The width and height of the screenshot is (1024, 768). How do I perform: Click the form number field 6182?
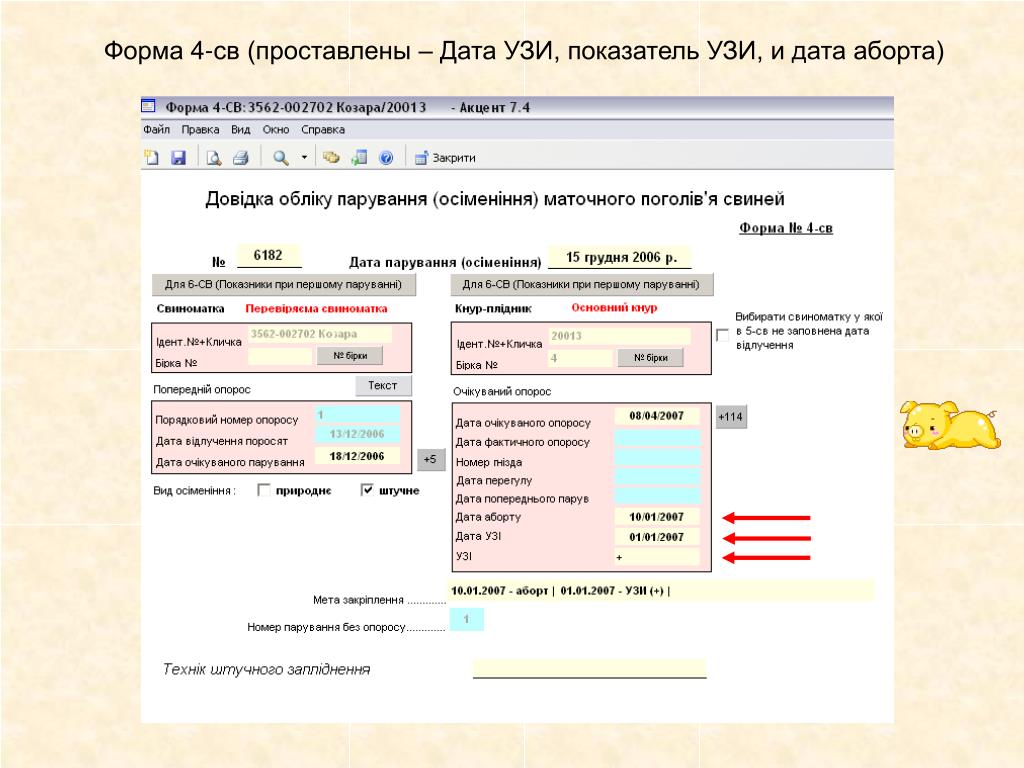[x=268, y=255]
